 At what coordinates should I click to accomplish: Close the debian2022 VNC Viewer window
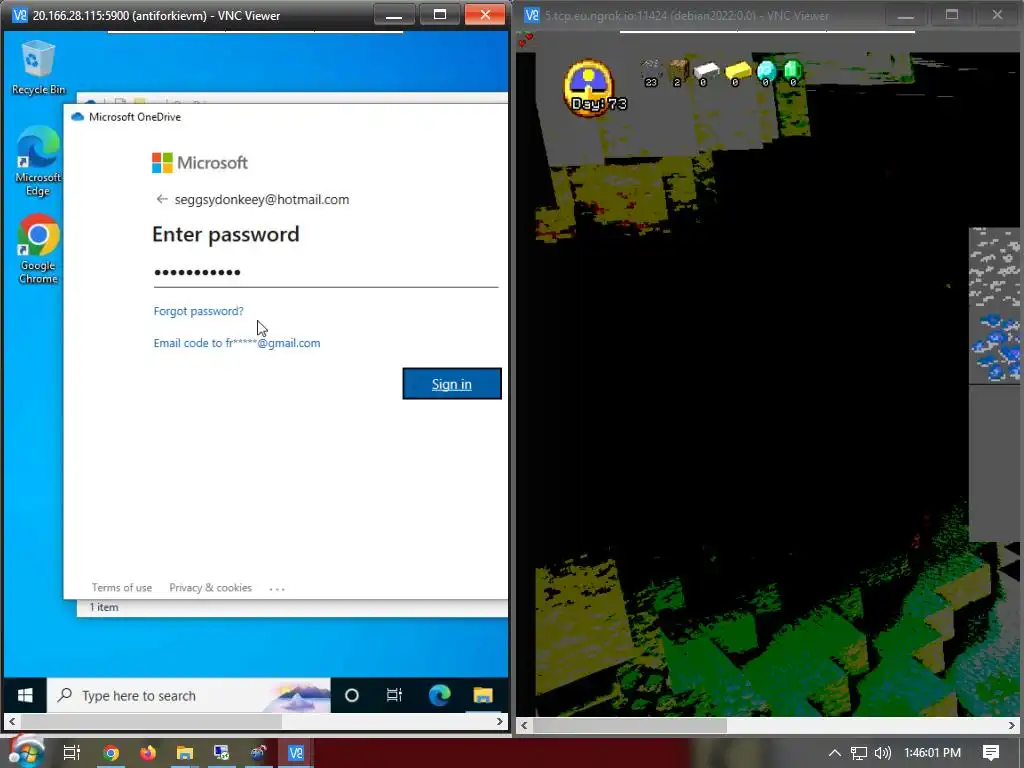997,15
